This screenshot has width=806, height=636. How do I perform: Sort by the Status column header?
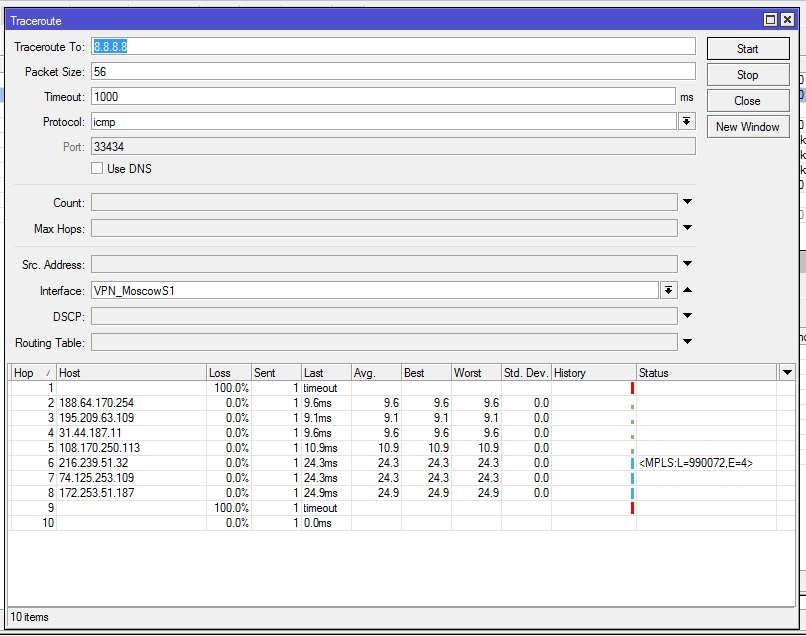pos(706,373)
